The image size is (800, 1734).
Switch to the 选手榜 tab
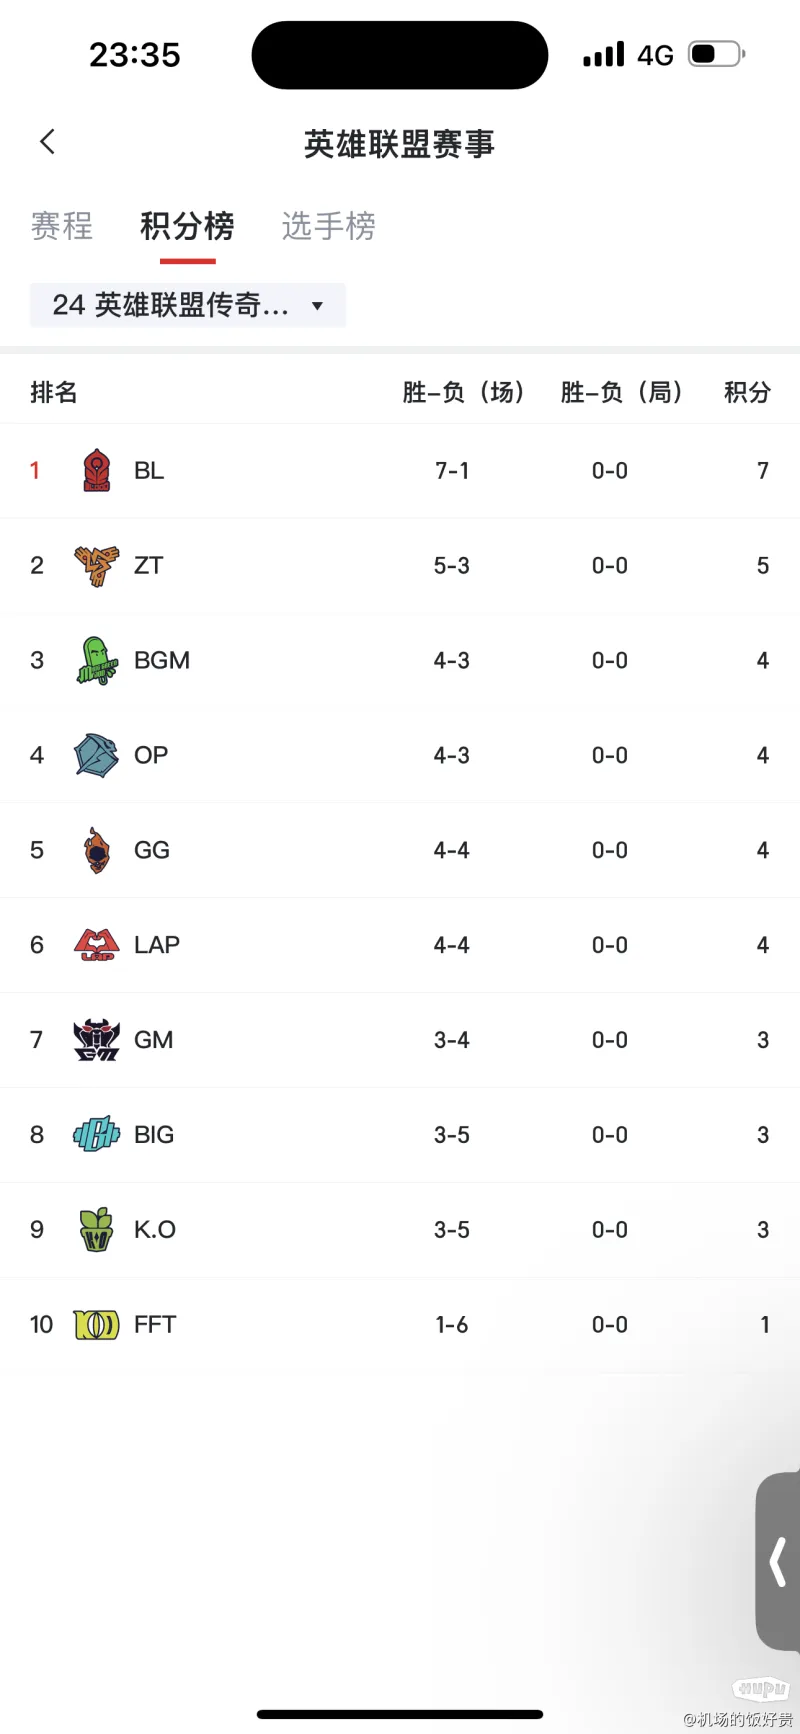[x=329, y=226]
